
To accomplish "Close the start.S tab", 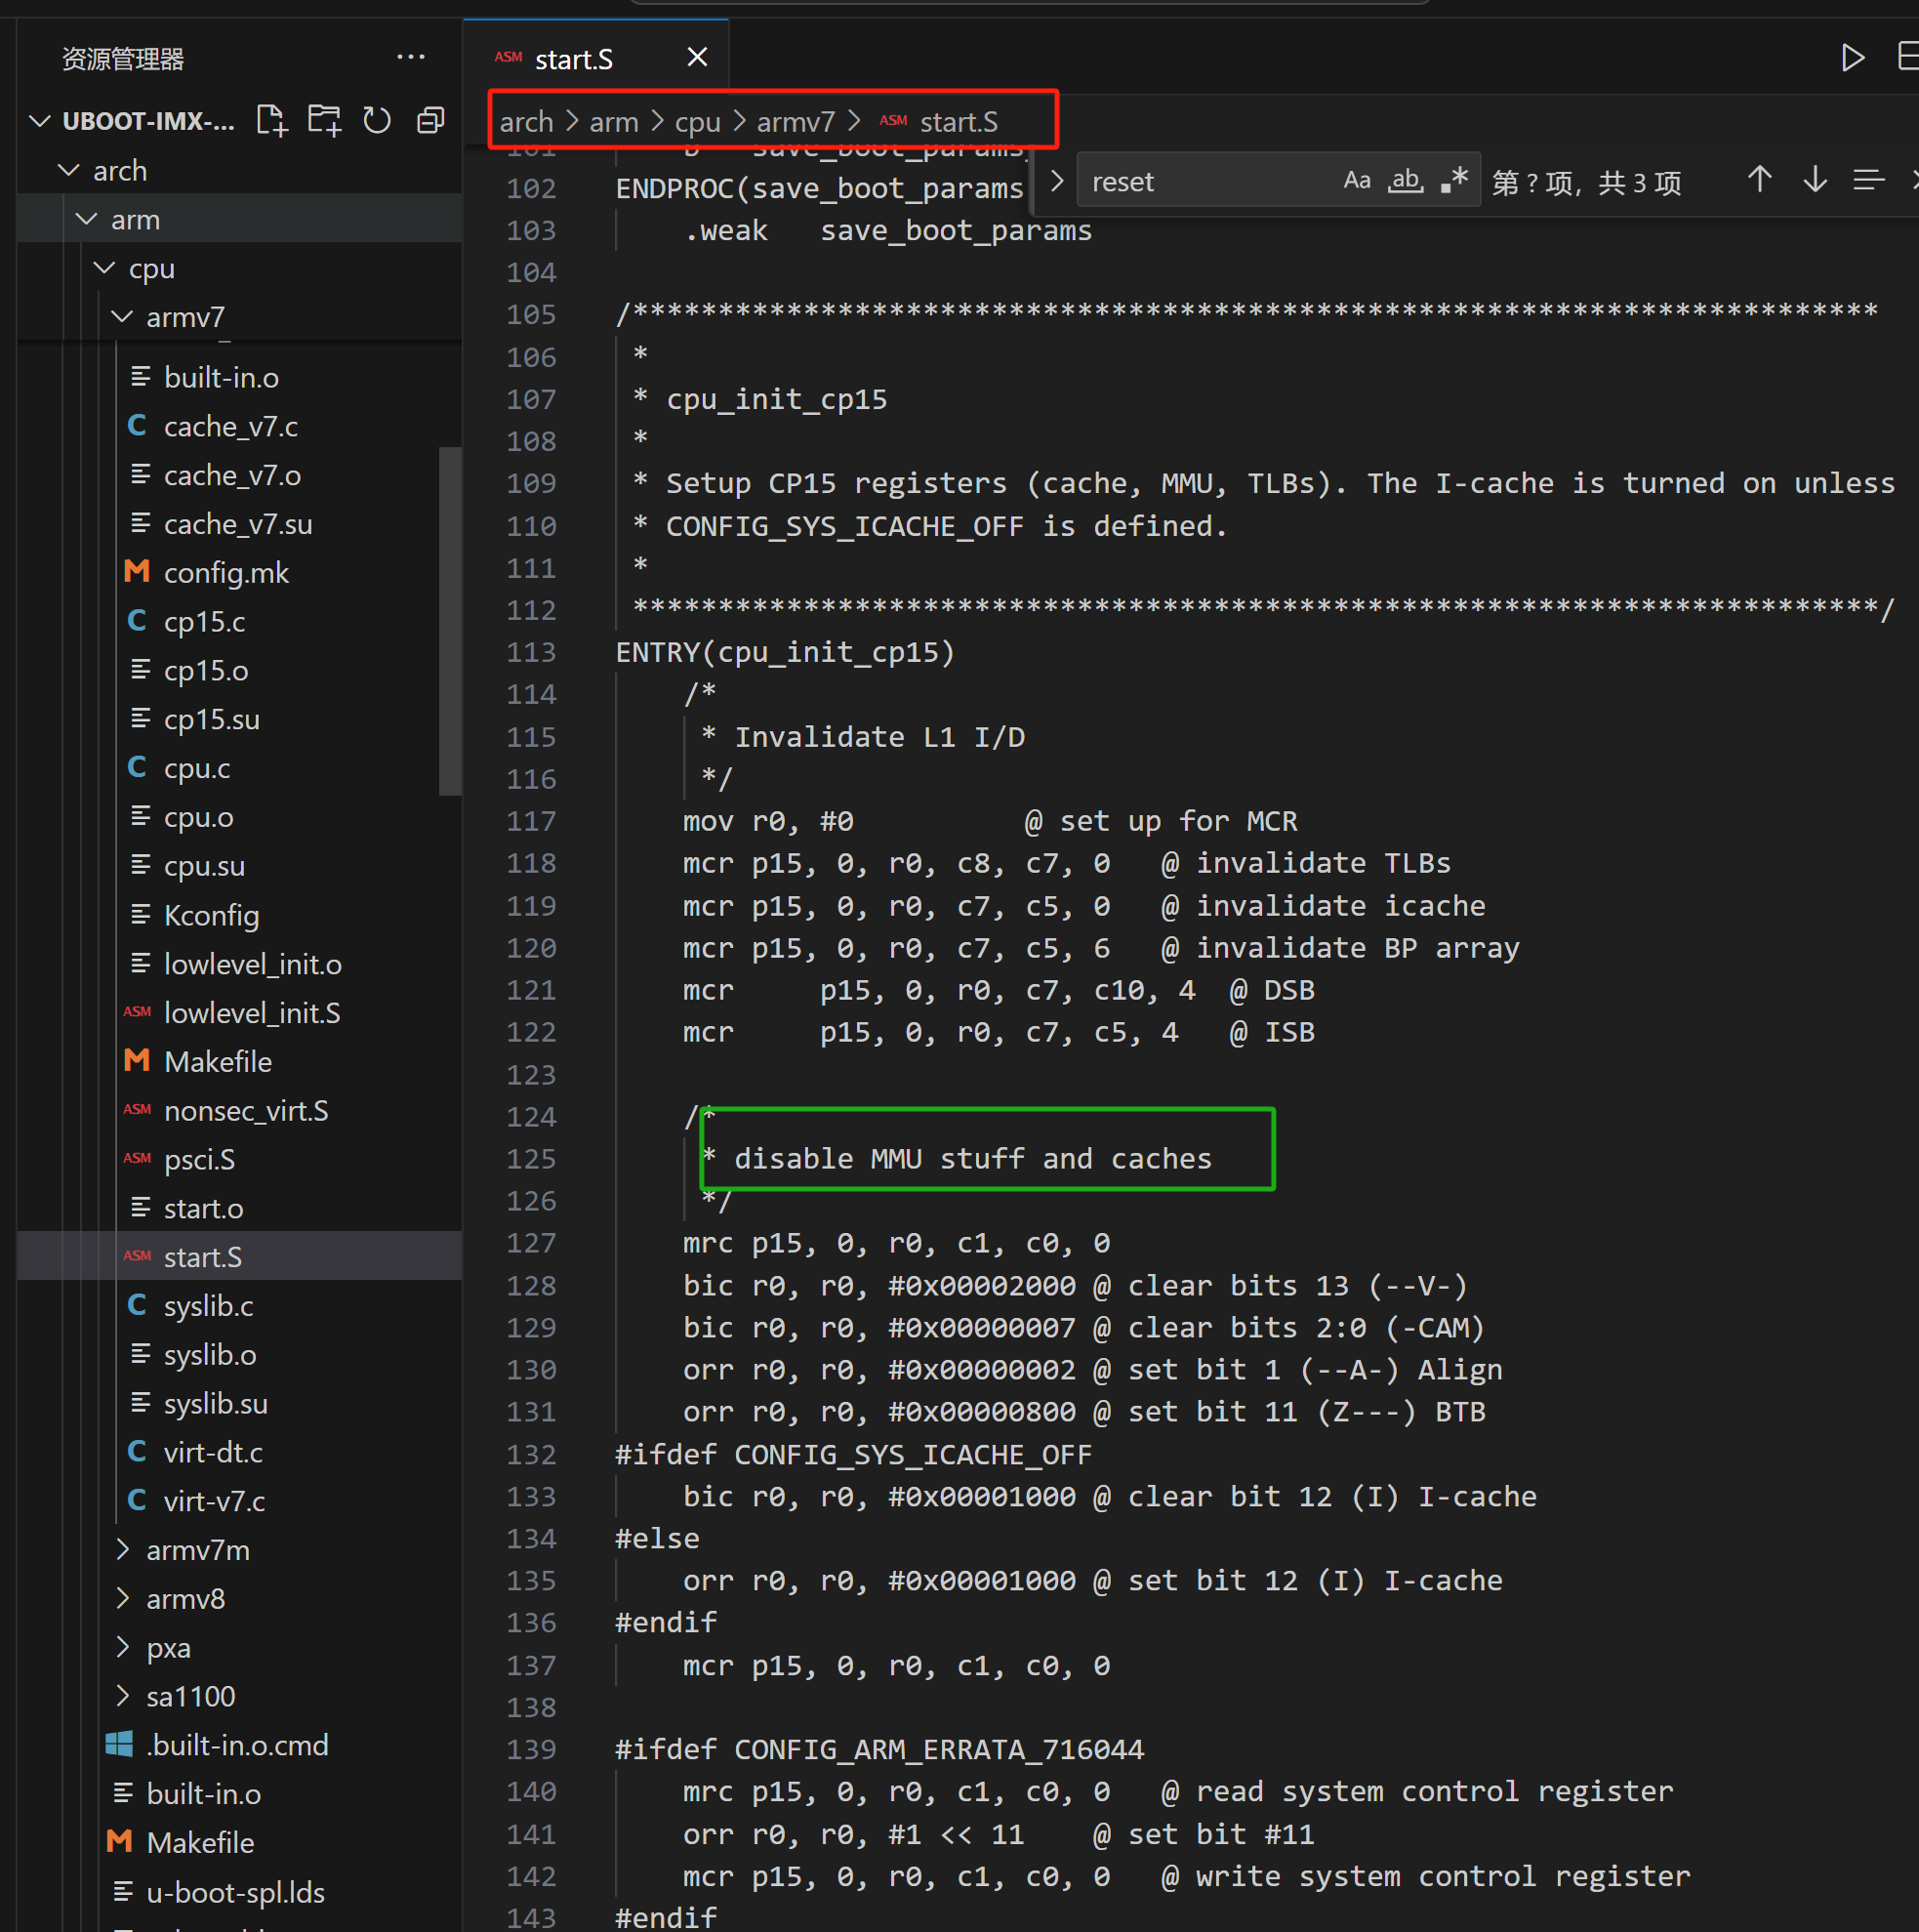I will click(x=697, y=57).
